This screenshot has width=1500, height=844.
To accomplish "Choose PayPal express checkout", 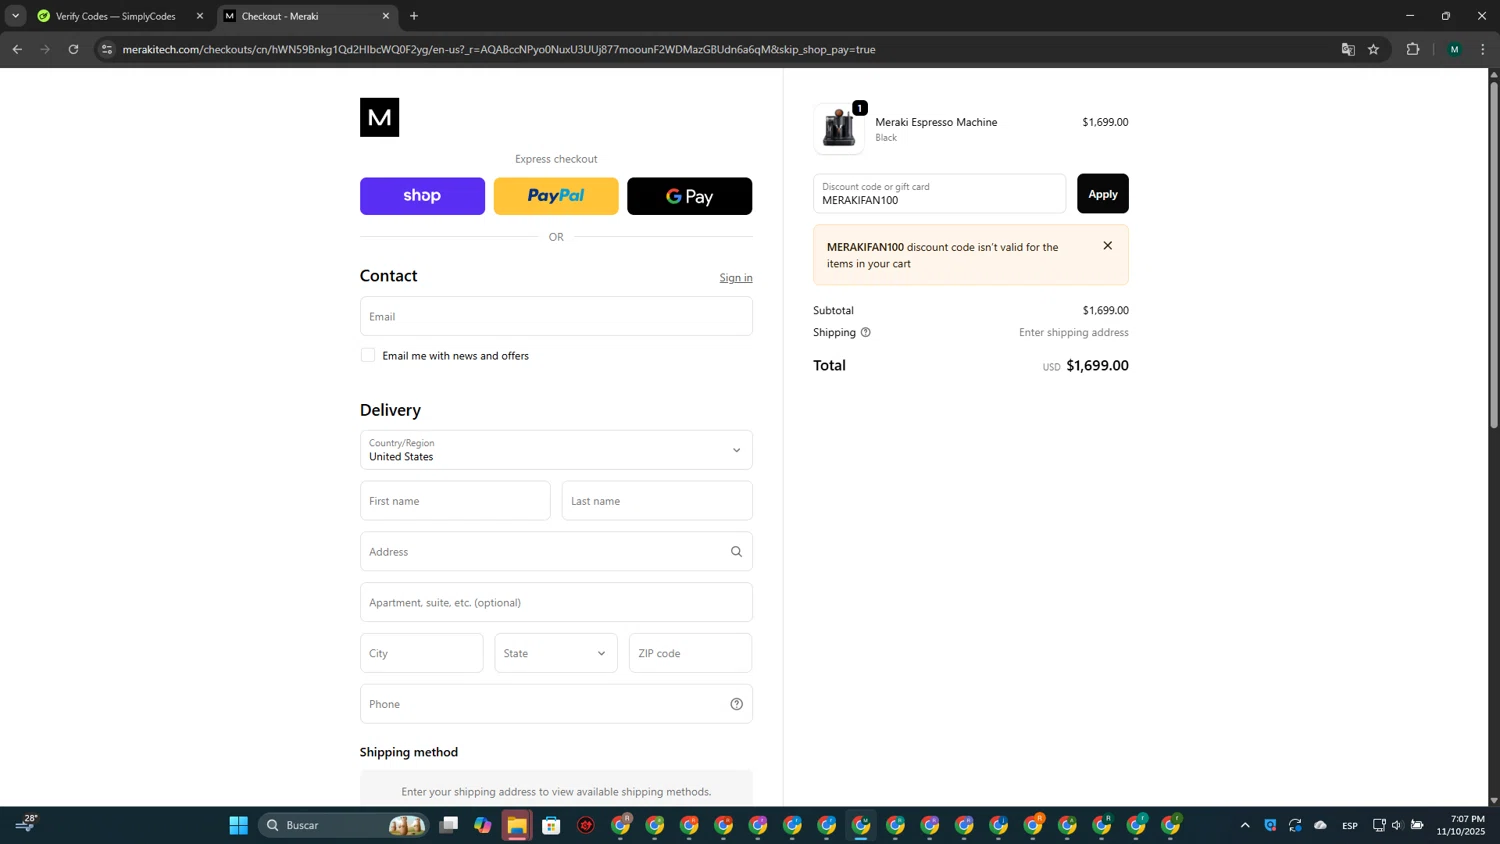I will click(556, 196).
